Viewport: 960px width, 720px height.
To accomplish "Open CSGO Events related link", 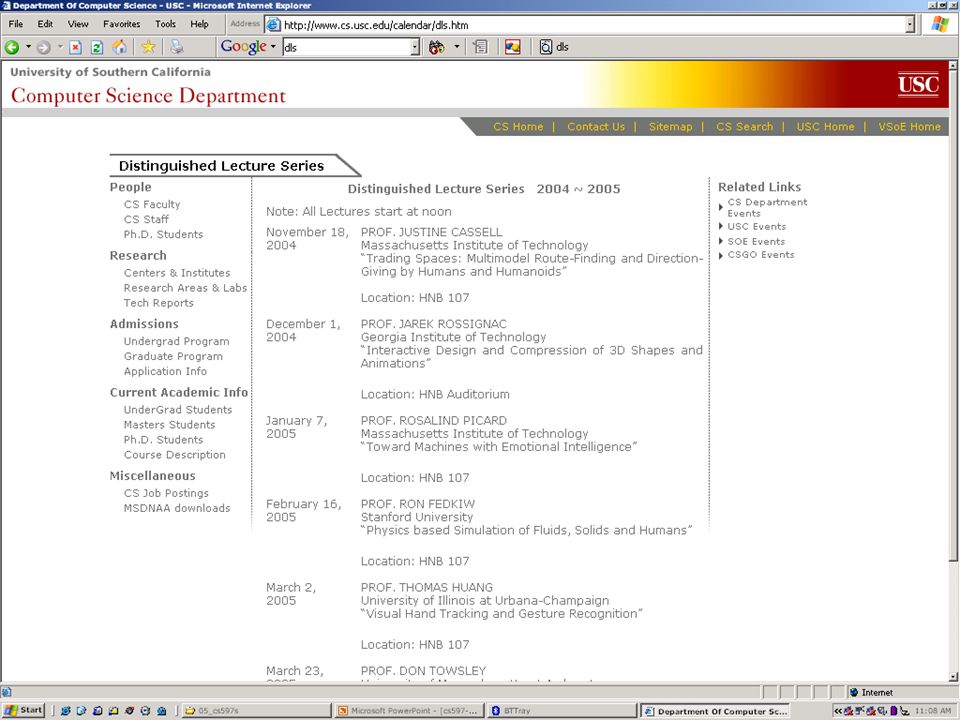I will click(761, 255).
